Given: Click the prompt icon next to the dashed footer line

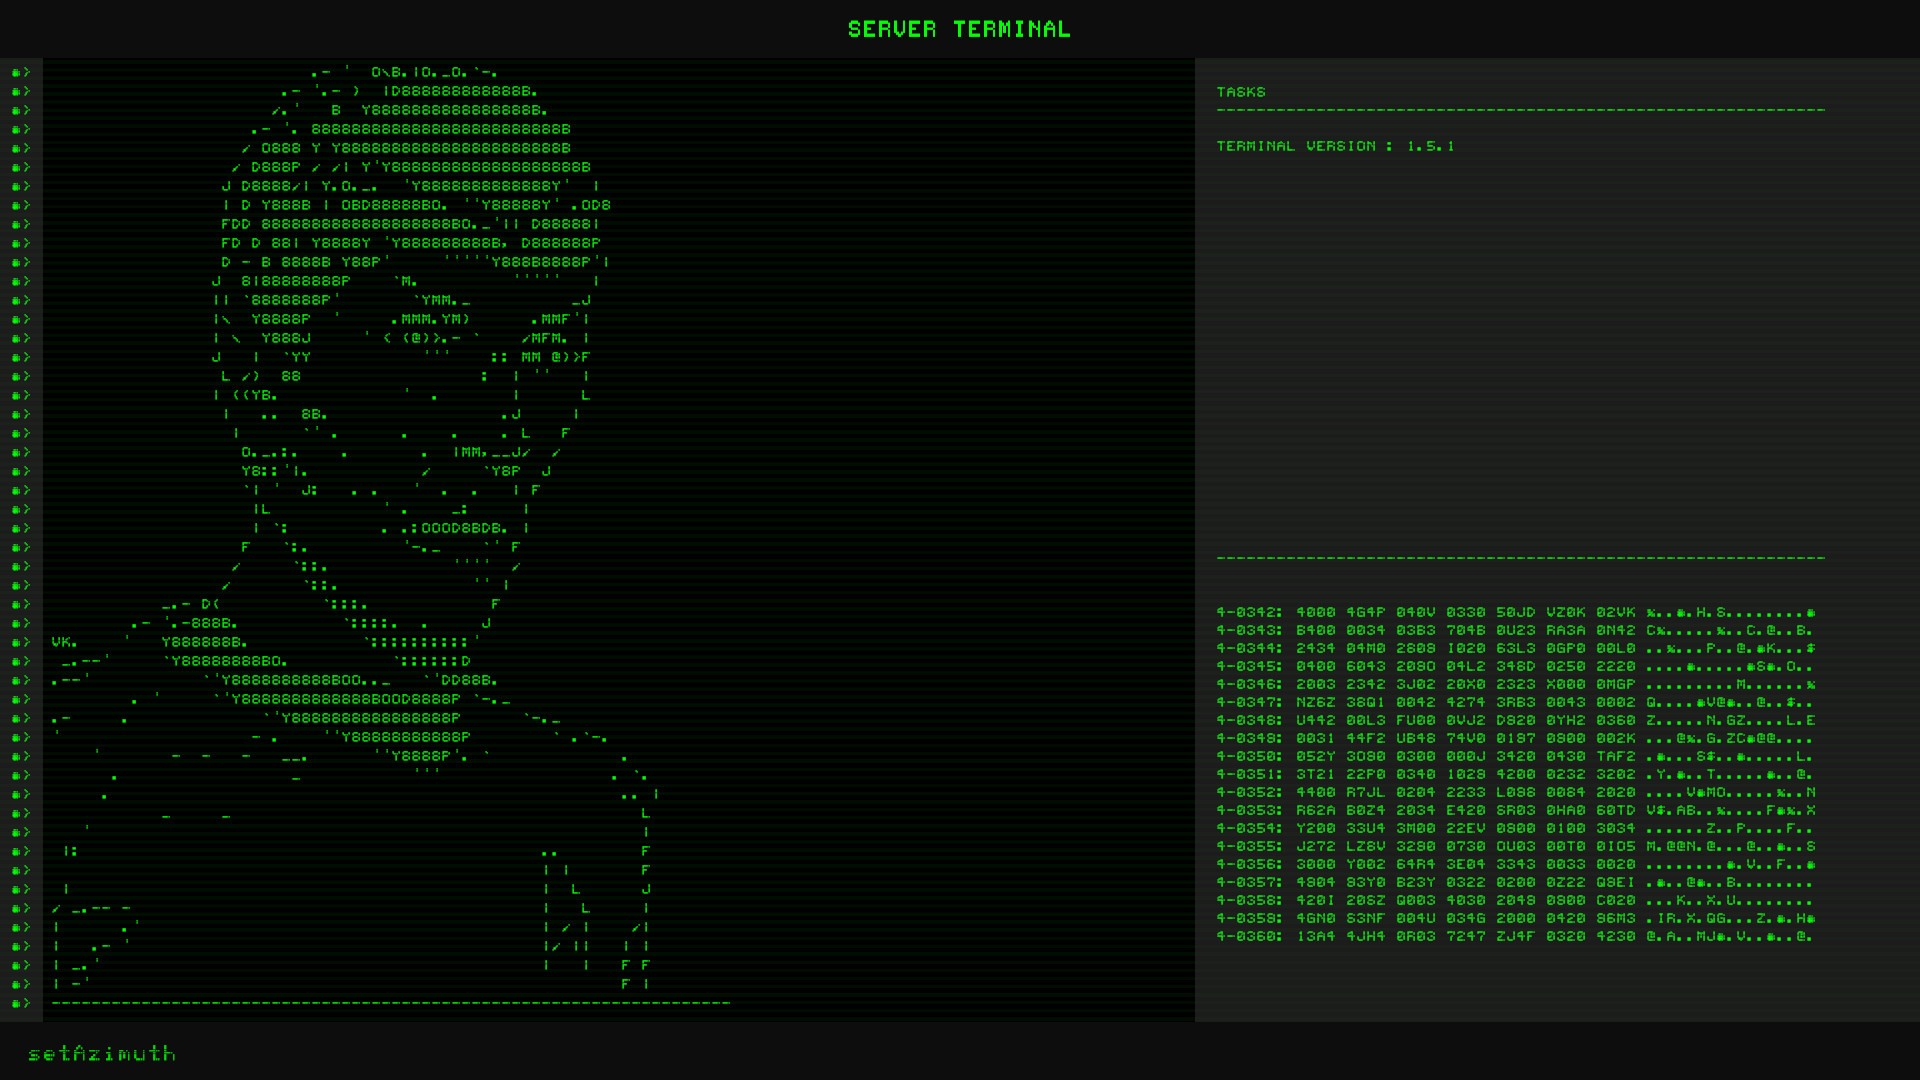Looking at the screenshot, I should coord(21,1003).
